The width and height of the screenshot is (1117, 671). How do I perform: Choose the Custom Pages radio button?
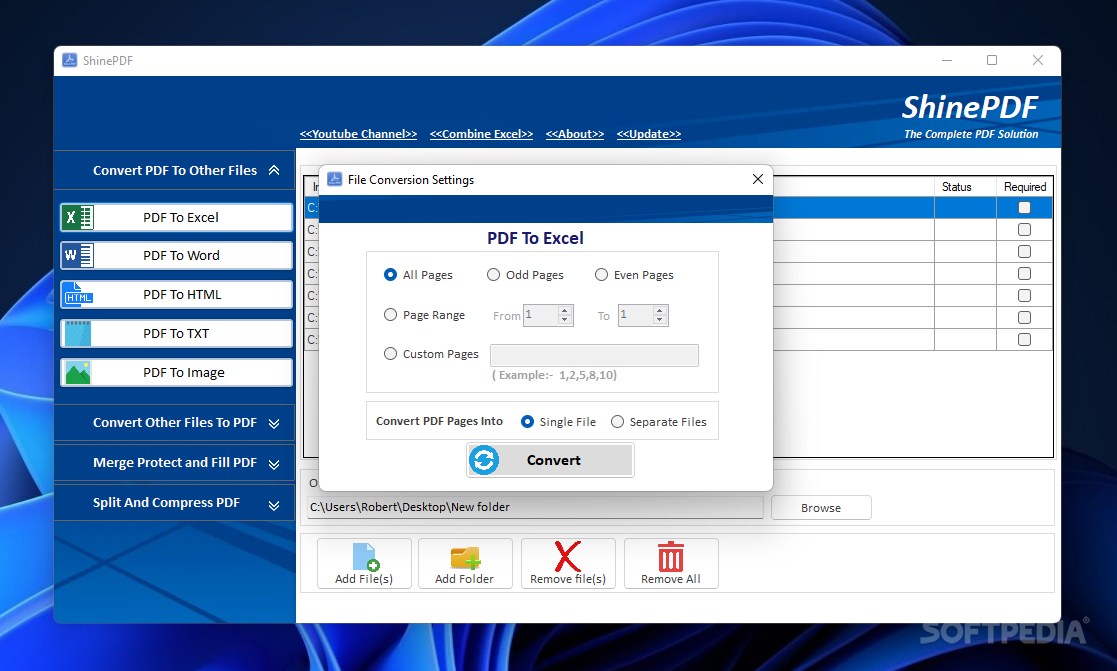(x=390, y=353)
